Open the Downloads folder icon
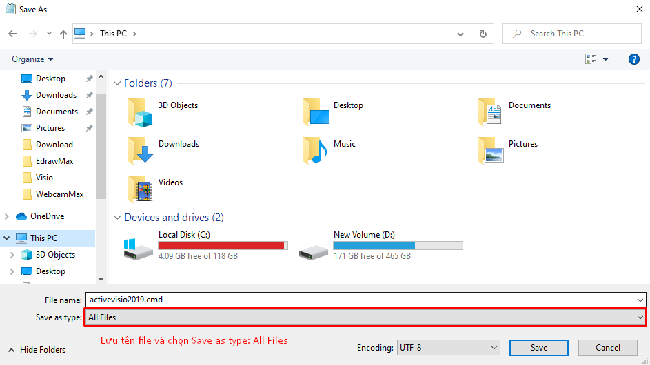This screenshot has height=365, width=650. click(x=140, y=150)
